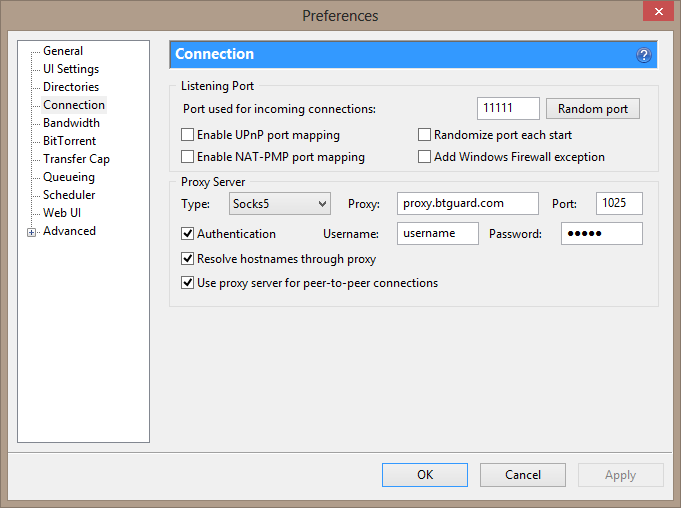Screen dimensions: 681x508
Task: Toggle proxy for peer-to-peer connections
Action: pos(188,283)
